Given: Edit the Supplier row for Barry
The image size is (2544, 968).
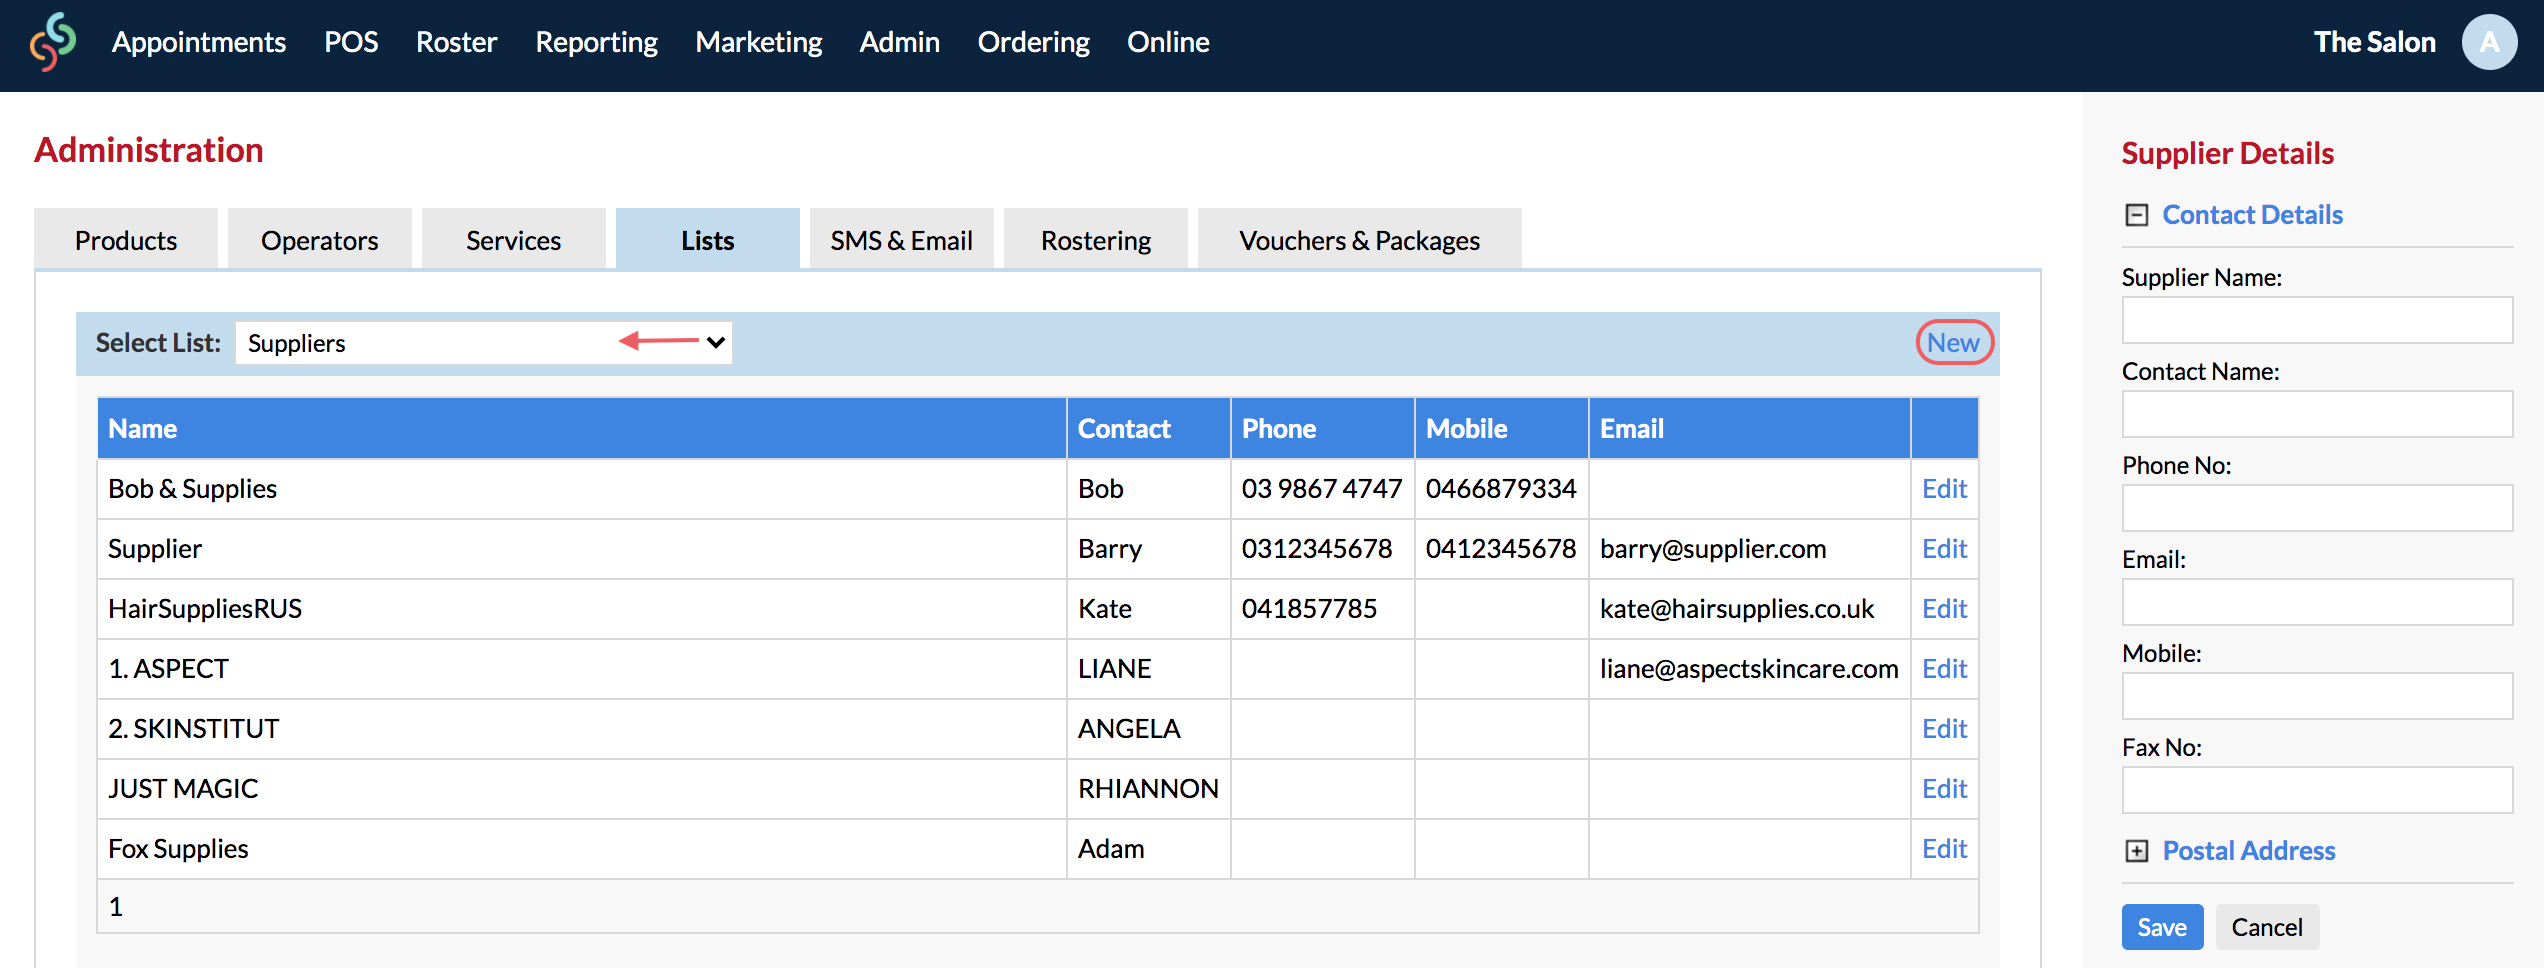Looking at the screenshot, I should pyautogui.click(x=1944, y=549).
